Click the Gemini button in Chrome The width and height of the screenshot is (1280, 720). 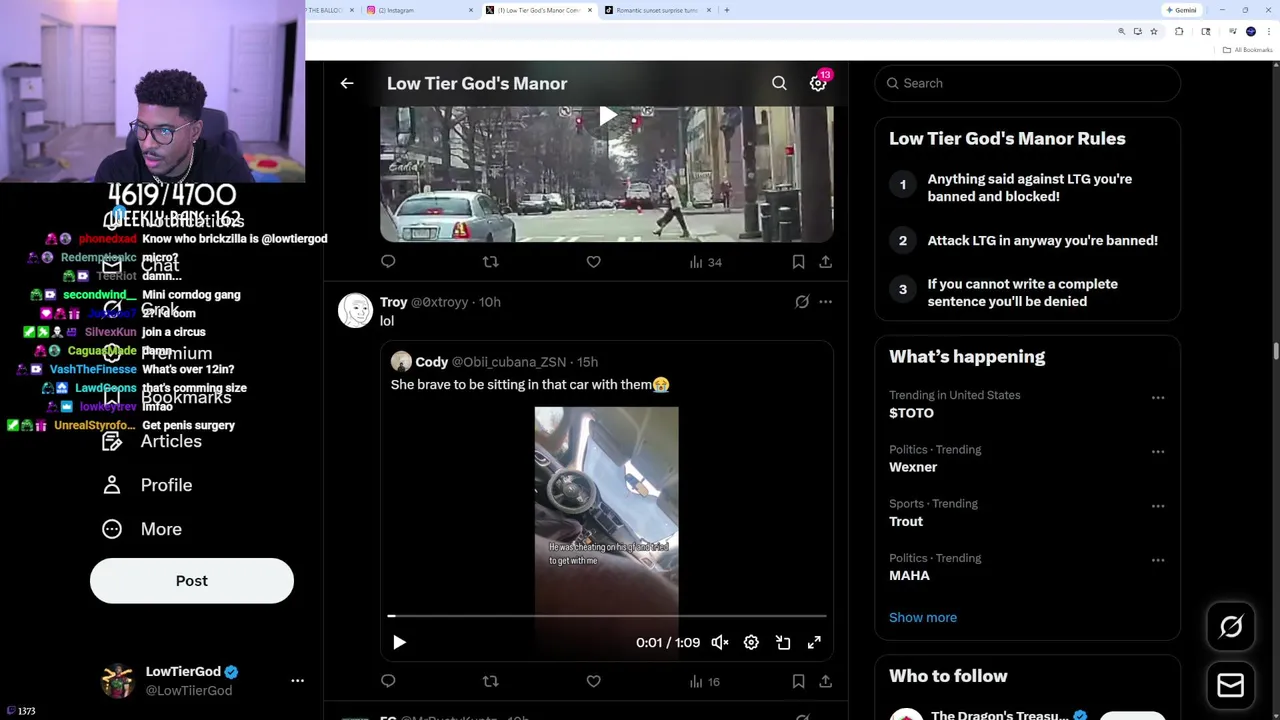pyautogui.click(x=1181, y=10)
